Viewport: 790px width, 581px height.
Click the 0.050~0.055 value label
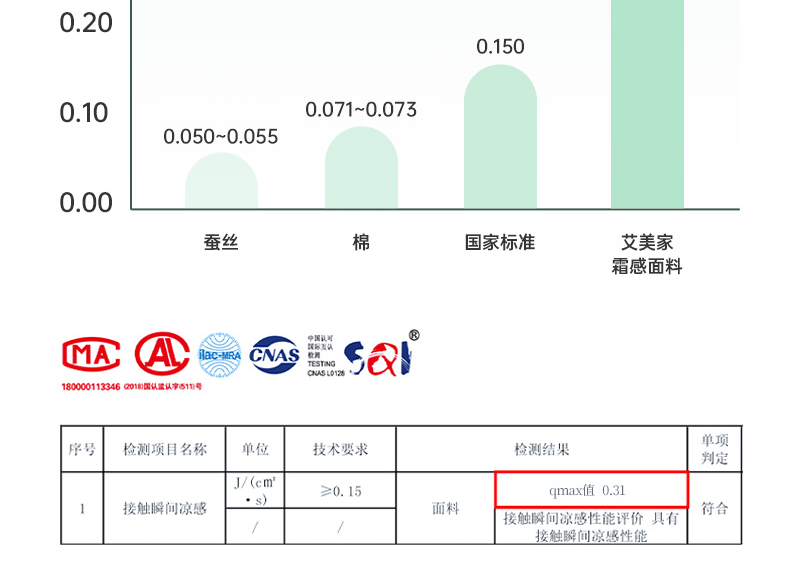221,137
